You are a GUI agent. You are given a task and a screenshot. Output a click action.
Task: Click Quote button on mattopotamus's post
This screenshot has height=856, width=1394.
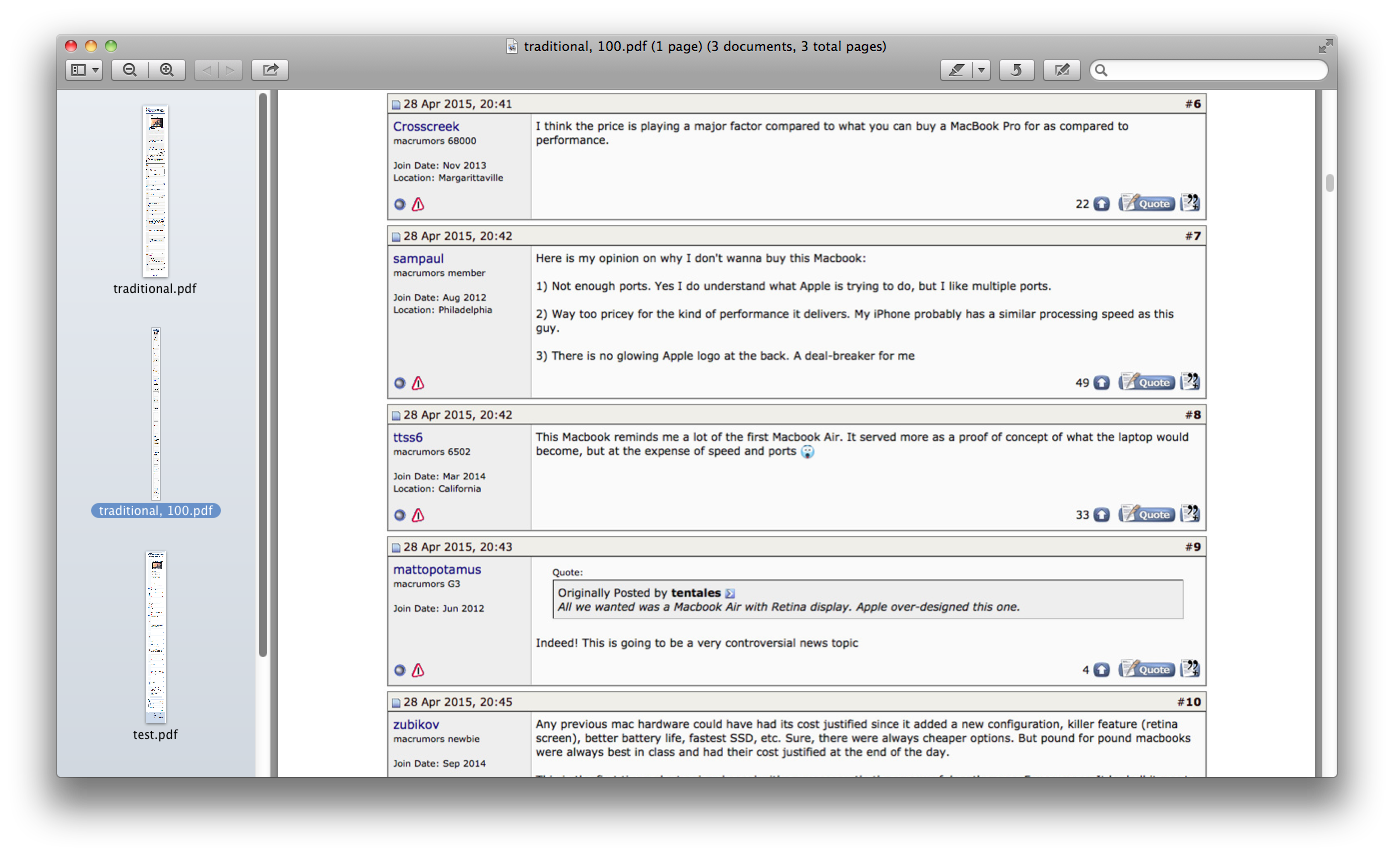(x=1147, y=669)
